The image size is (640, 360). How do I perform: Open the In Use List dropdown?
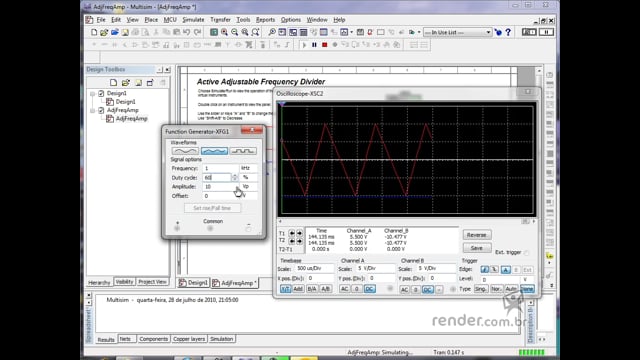(488, 32)
